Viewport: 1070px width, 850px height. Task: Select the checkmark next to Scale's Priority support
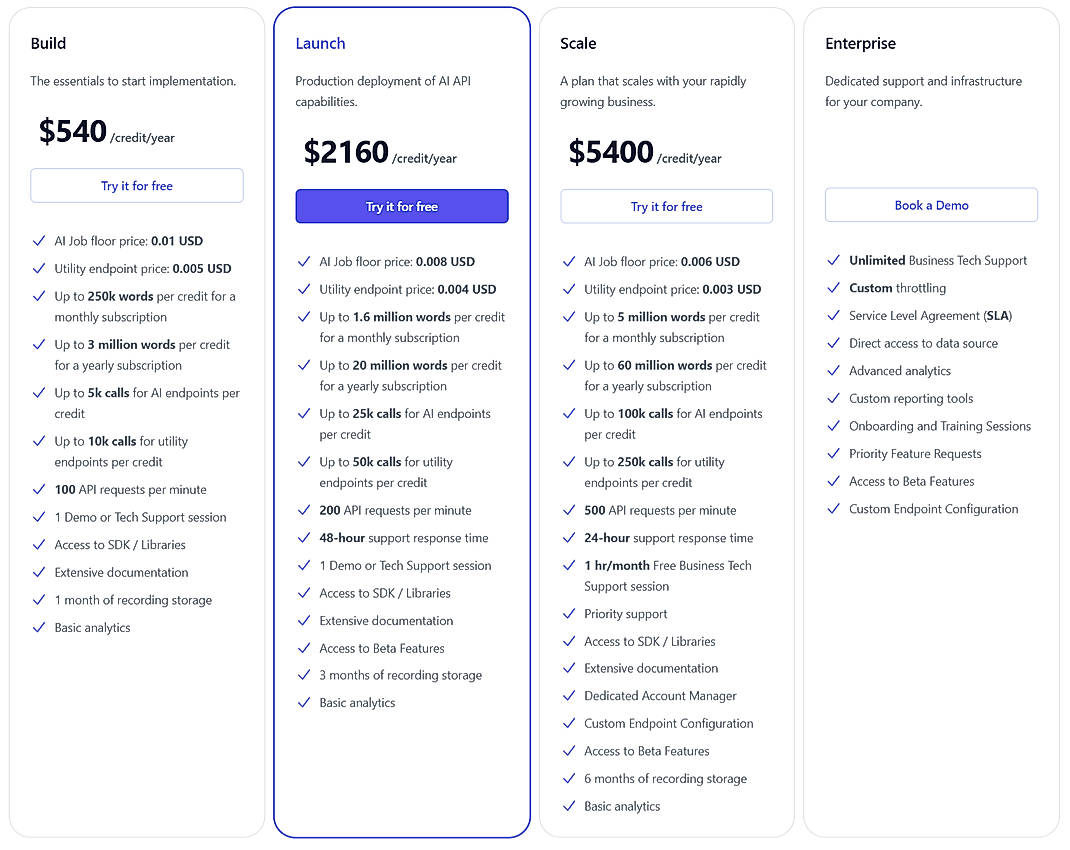point(569,614)
